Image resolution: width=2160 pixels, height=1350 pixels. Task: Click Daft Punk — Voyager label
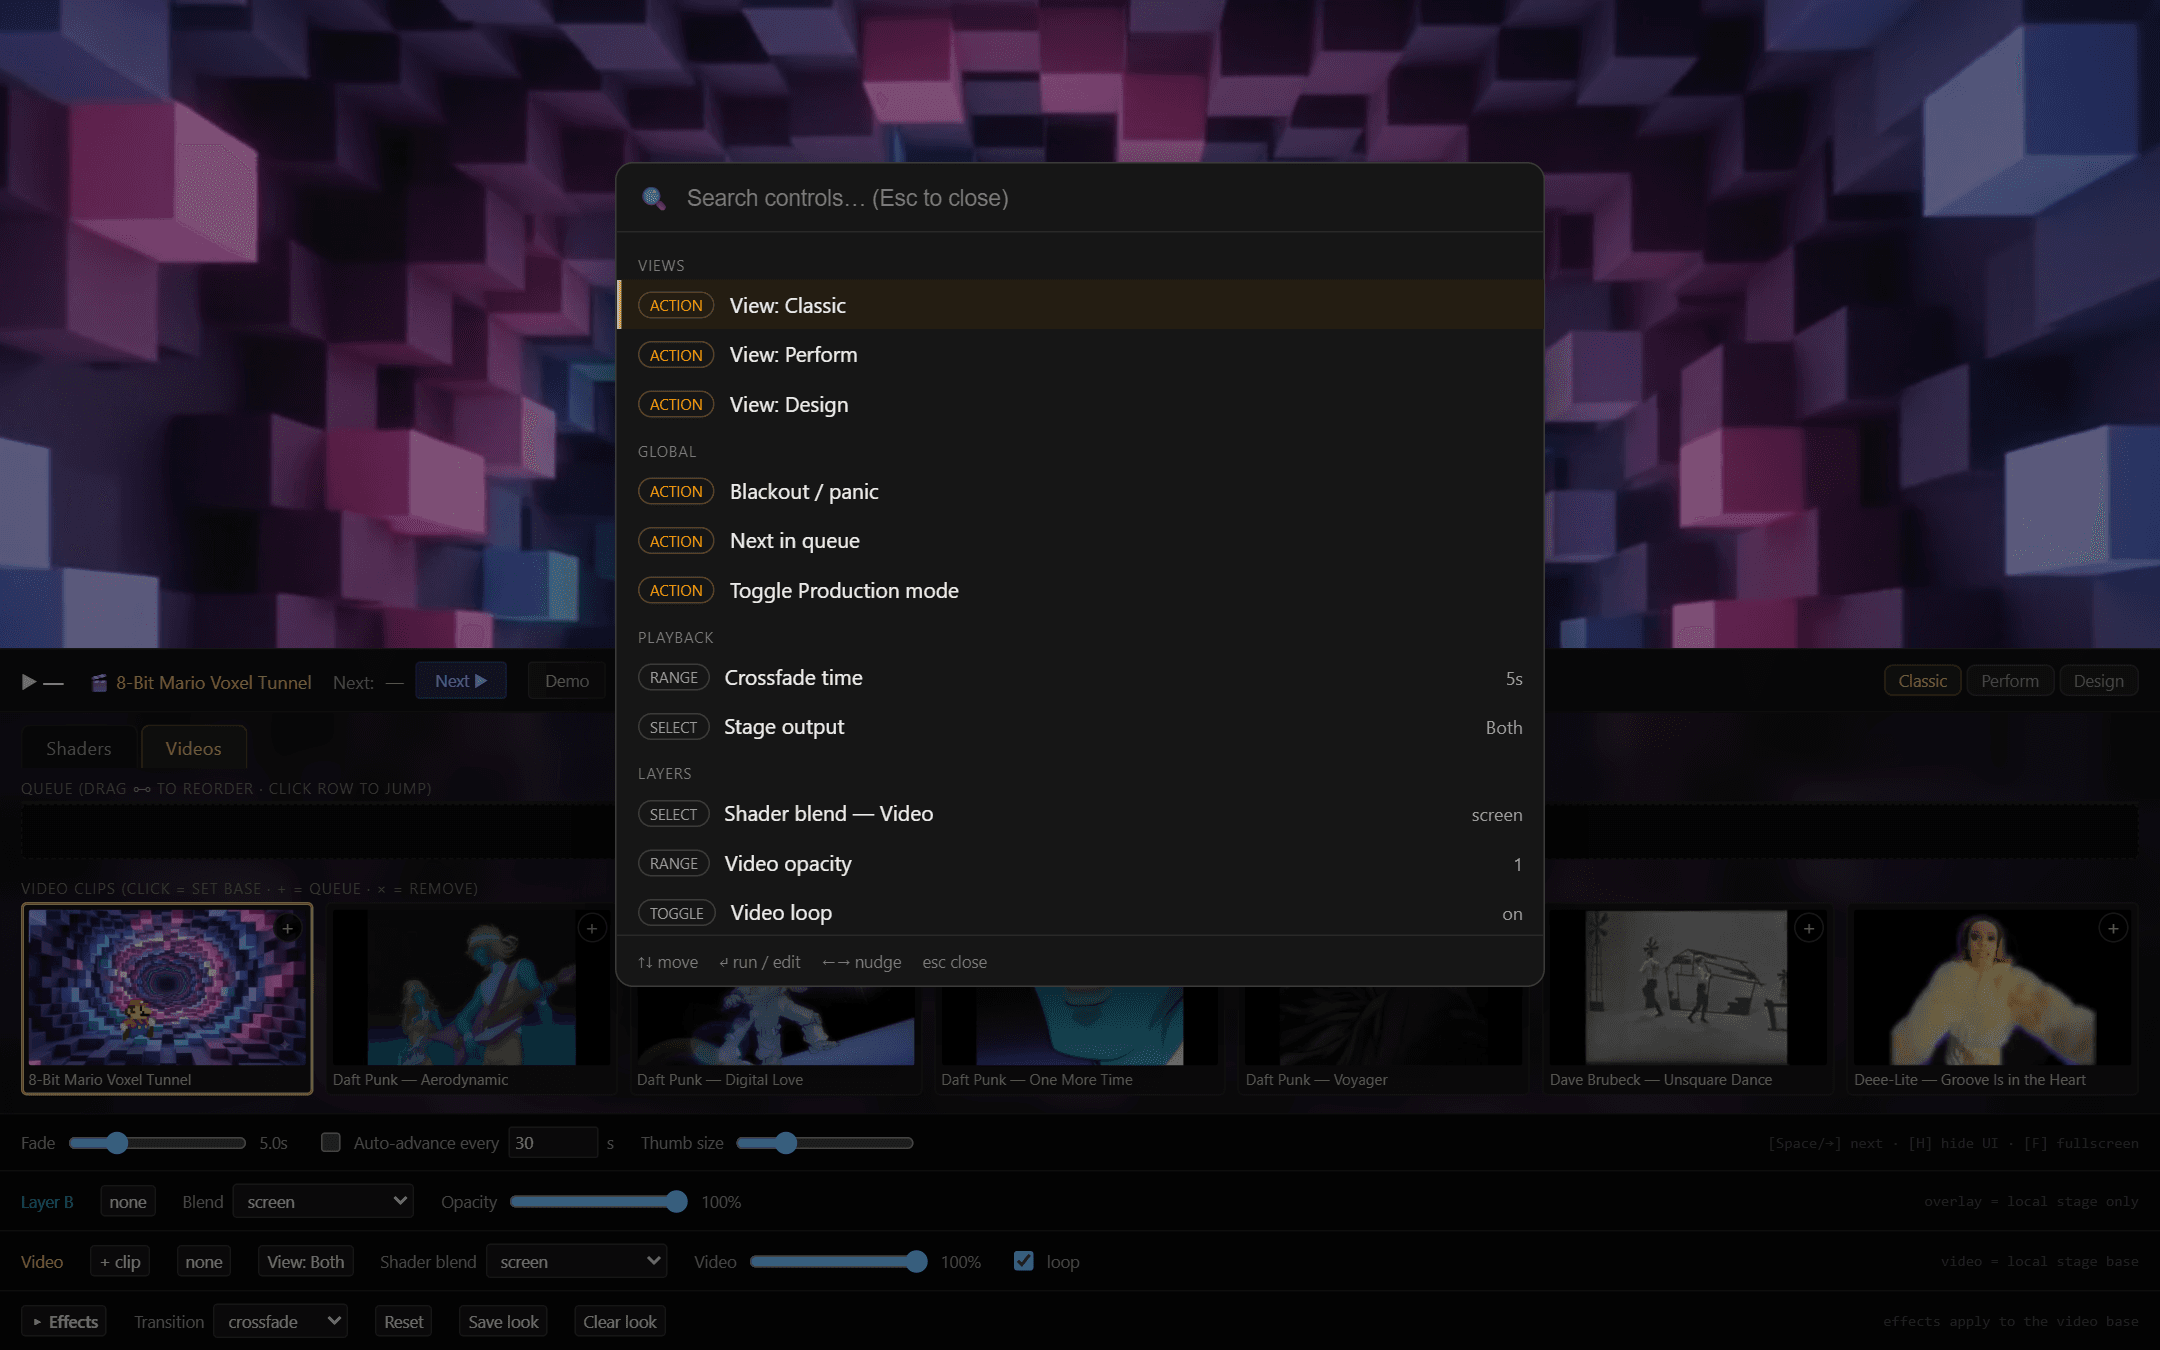tap(1317, 1080)
